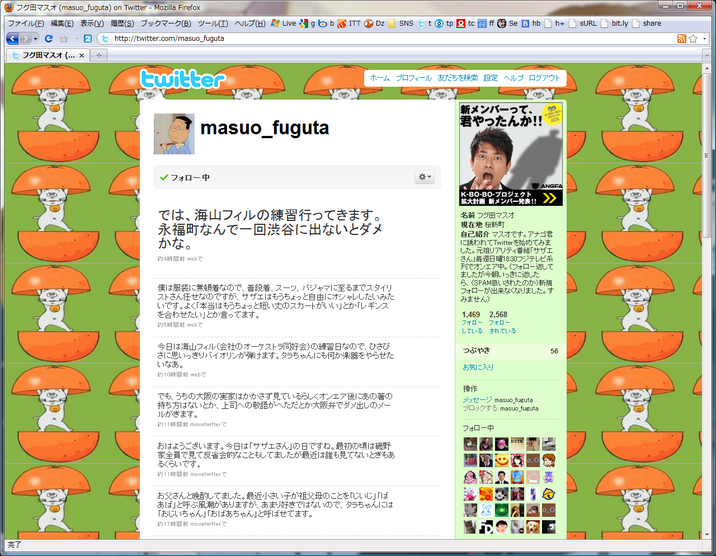Go back with the browser Back arrow
Image resolution: width=716 pixels, height=556 pixels.
[x=13, y=39]
